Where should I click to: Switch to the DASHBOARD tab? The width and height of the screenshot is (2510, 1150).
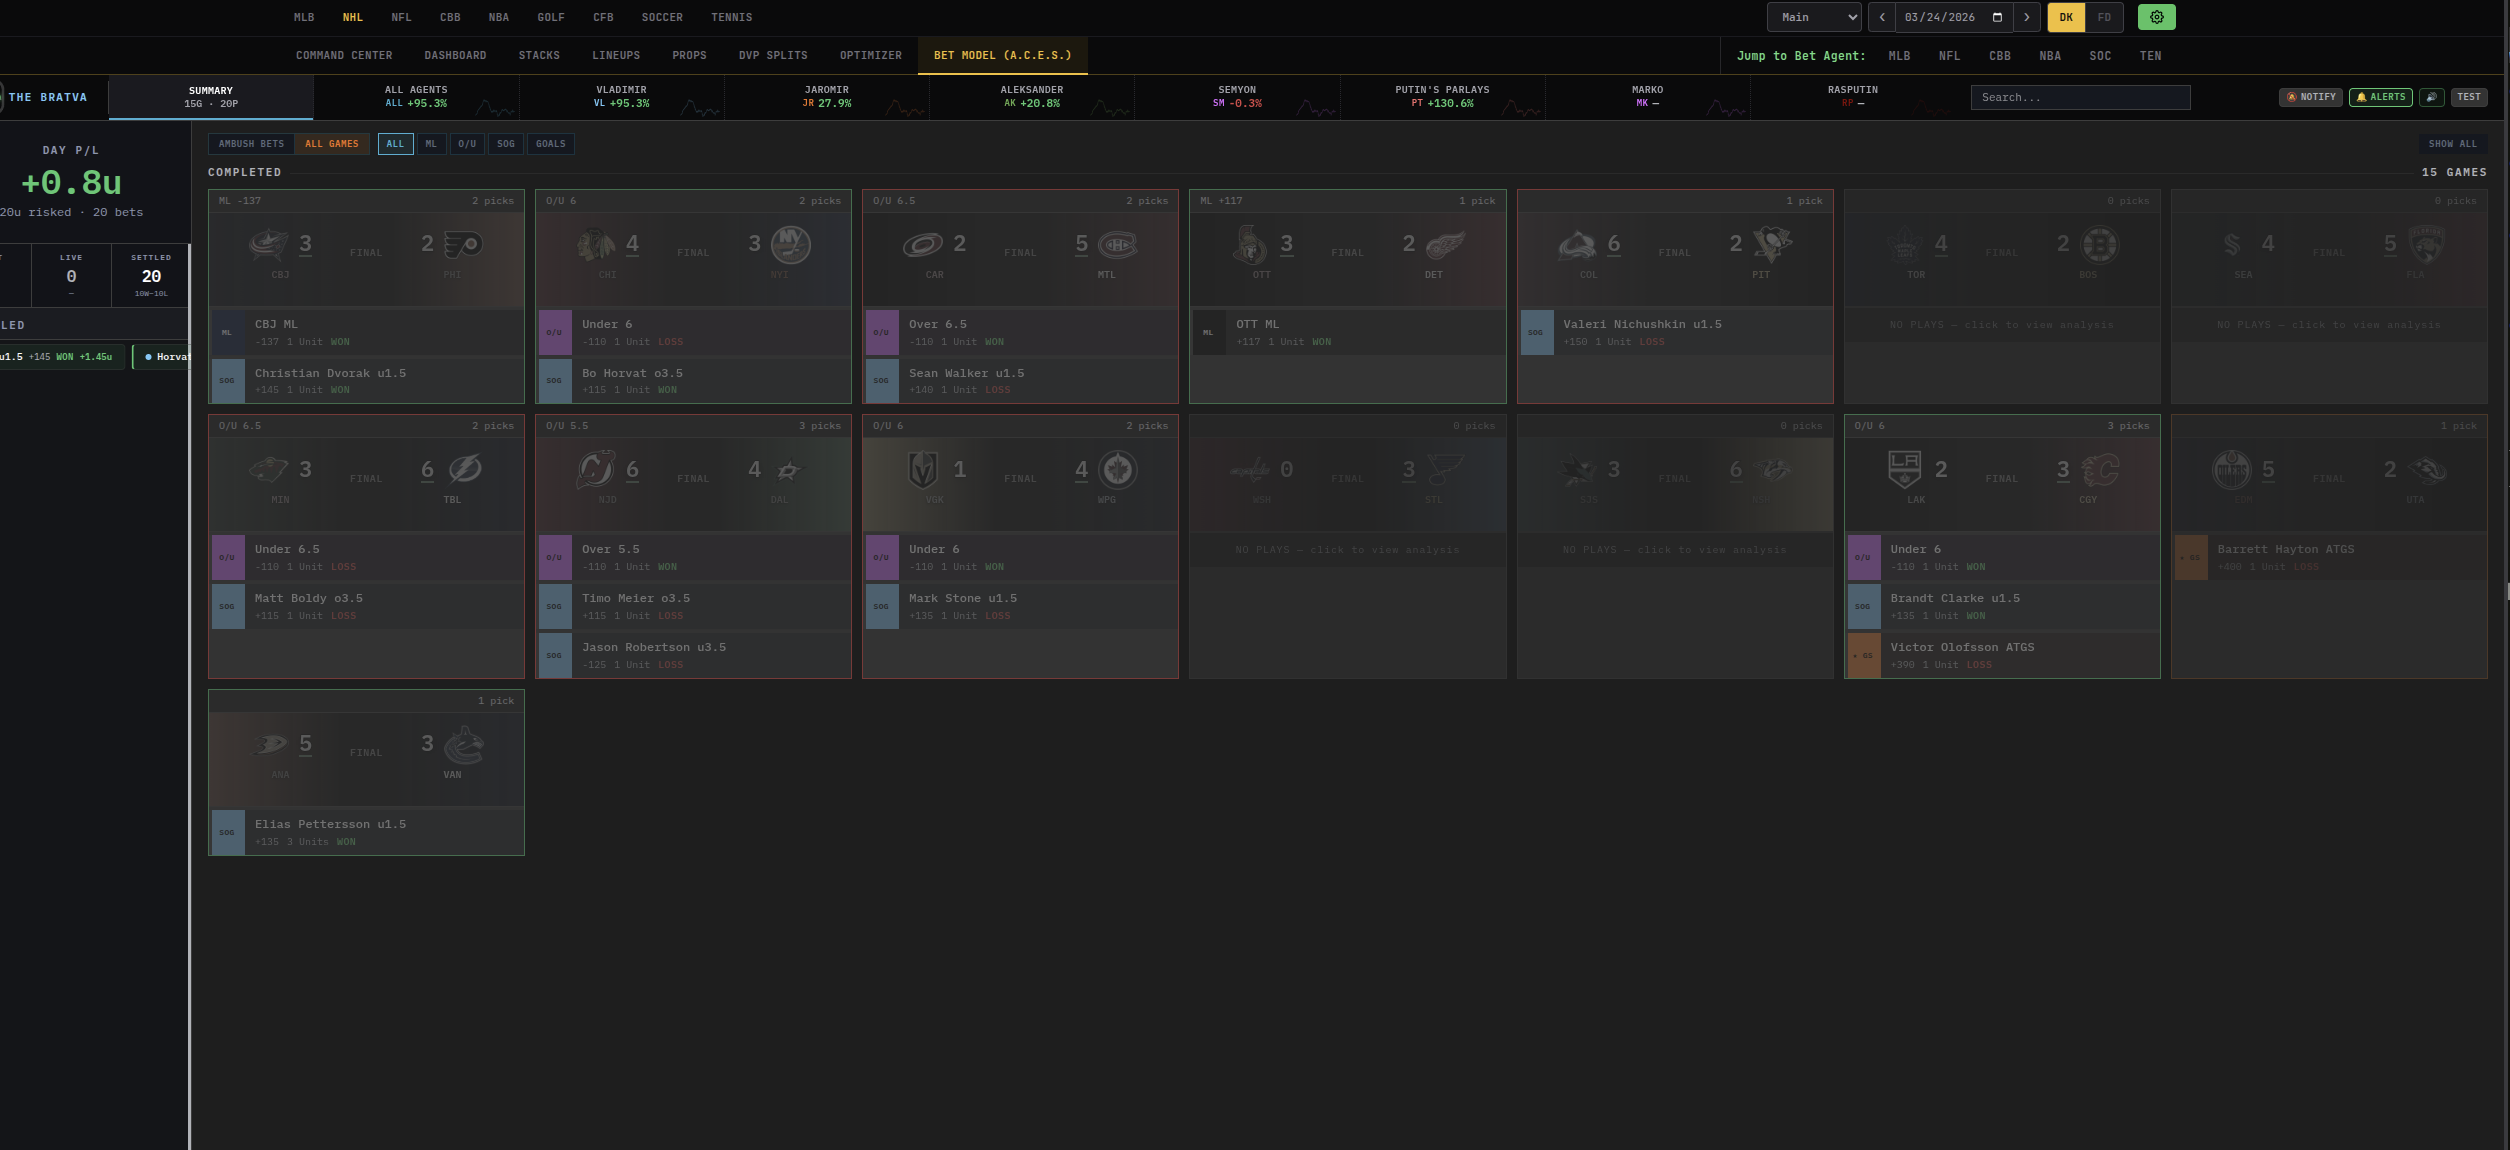pyautogui.click(x=456, y=55)
